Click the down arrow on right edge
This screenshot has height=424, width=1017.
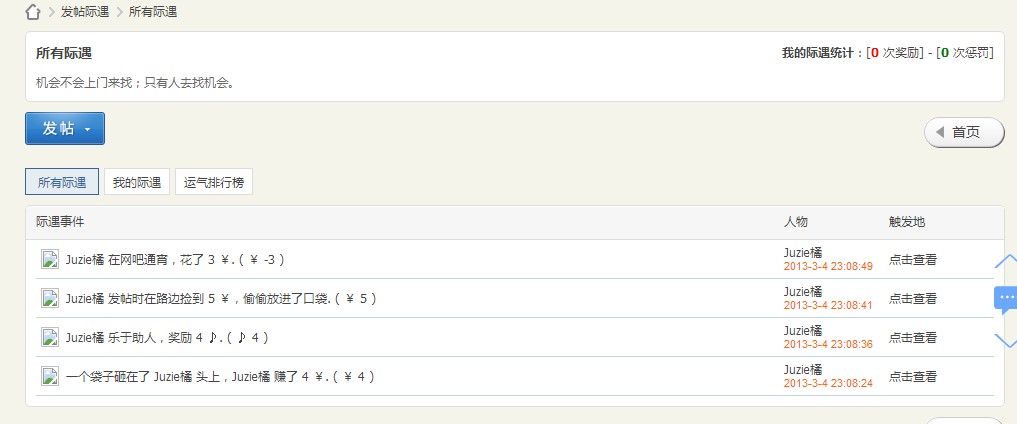coord(1005,340)
